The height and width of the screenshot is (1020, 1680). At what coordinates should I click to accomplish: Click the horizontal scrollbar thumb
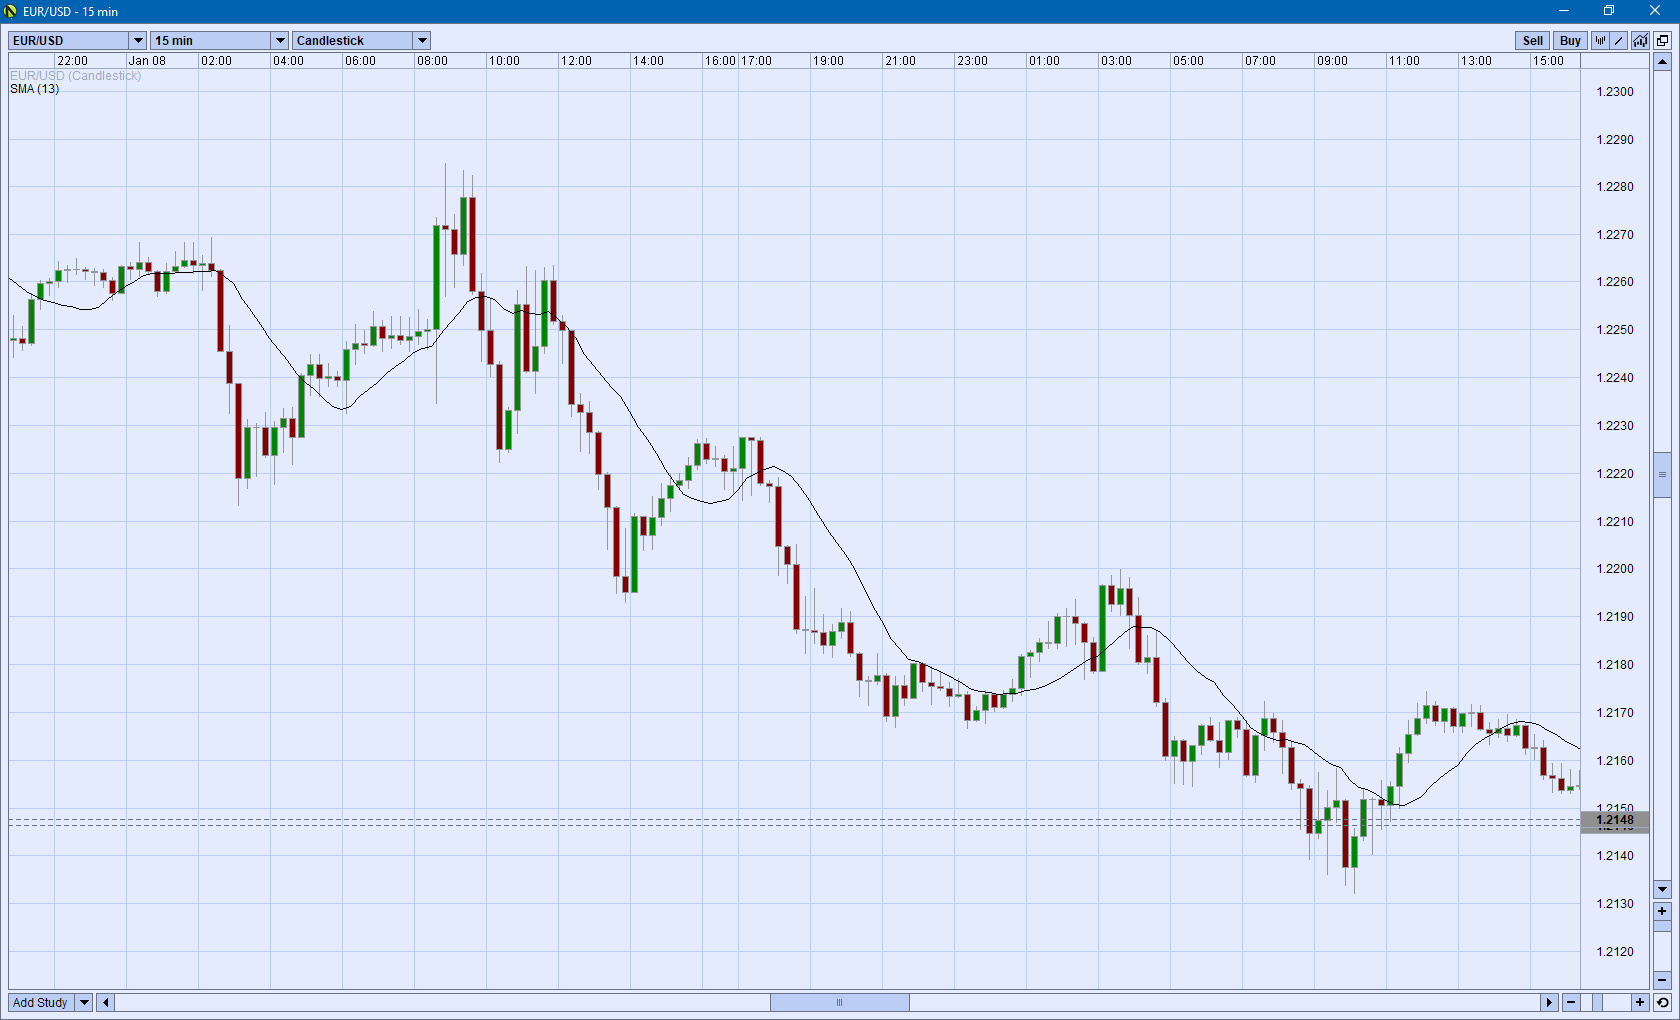coord(839,1002)
